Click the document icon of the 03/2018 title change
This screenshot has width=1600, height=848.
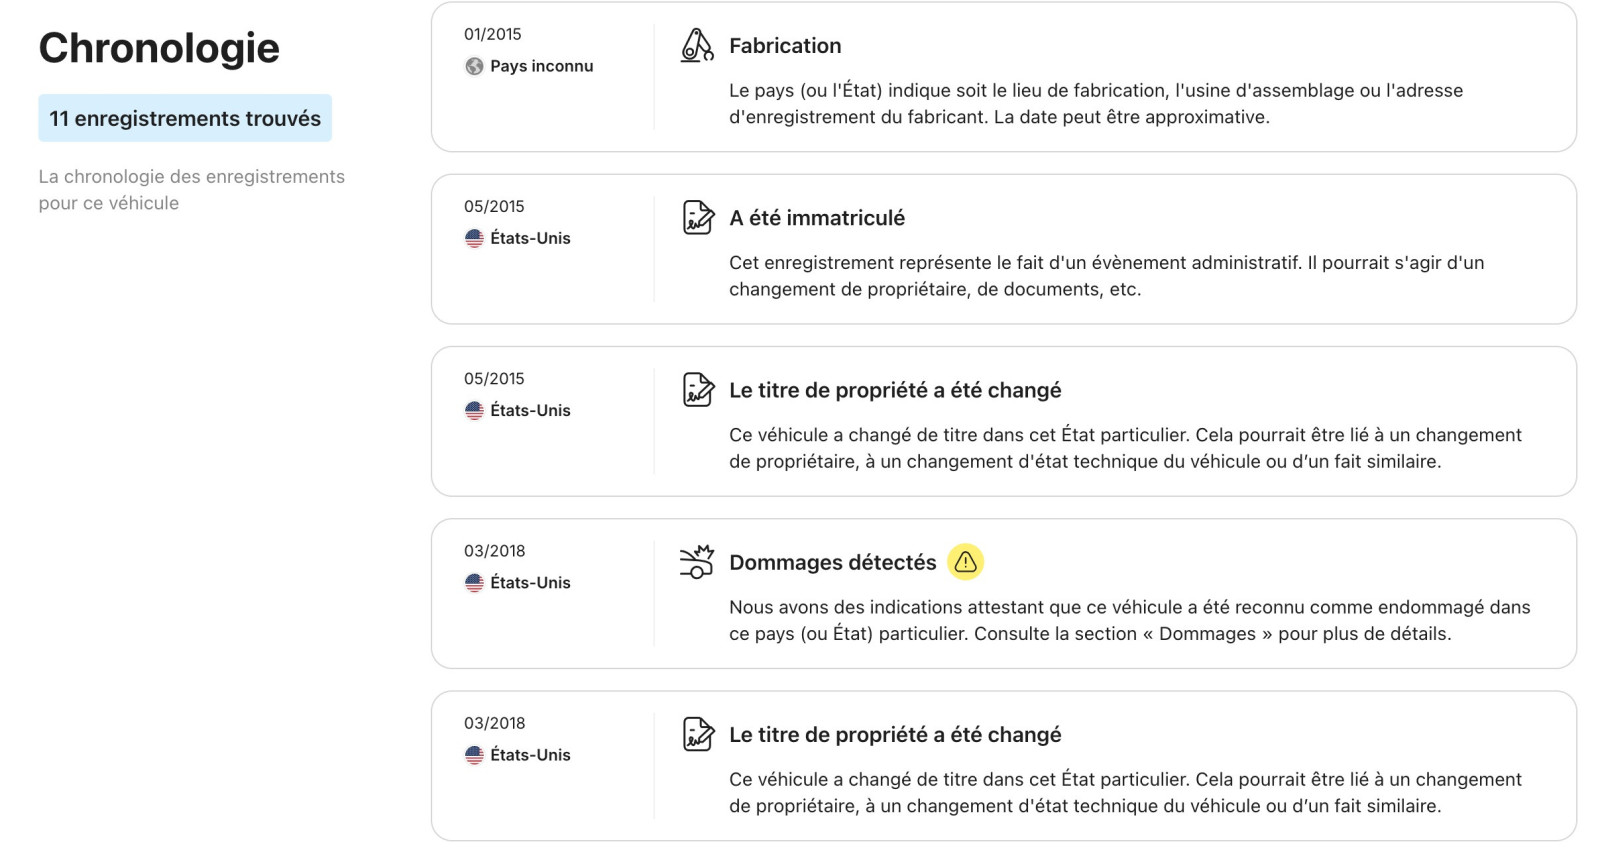point(698,734)
